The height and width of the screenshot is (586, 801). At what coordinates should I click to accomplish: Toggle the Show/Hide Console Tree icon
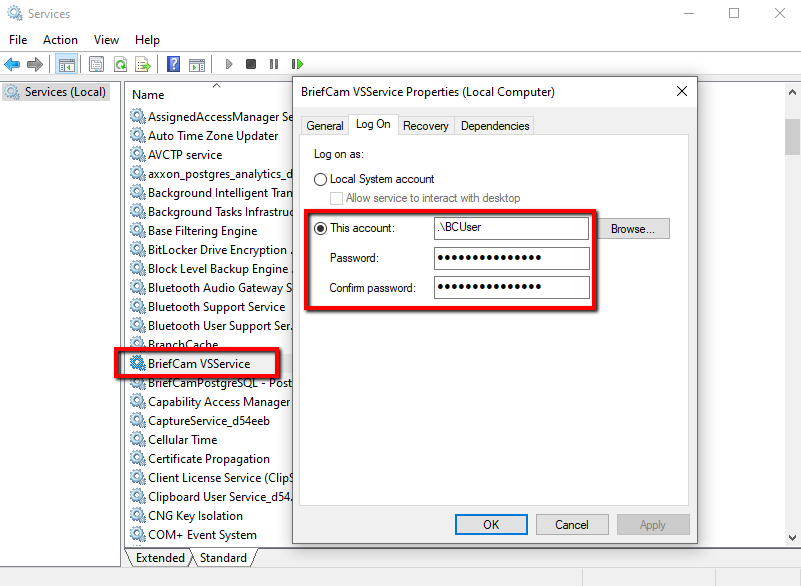click(x=66, y=64)
